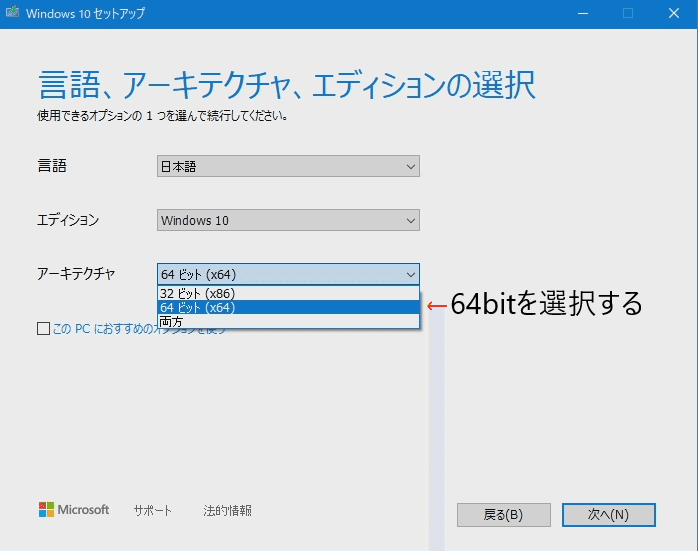This screenshot has width=698, height=551.
Task: Select 32 ビット (x86) option
Action: (x=288, y=293)
